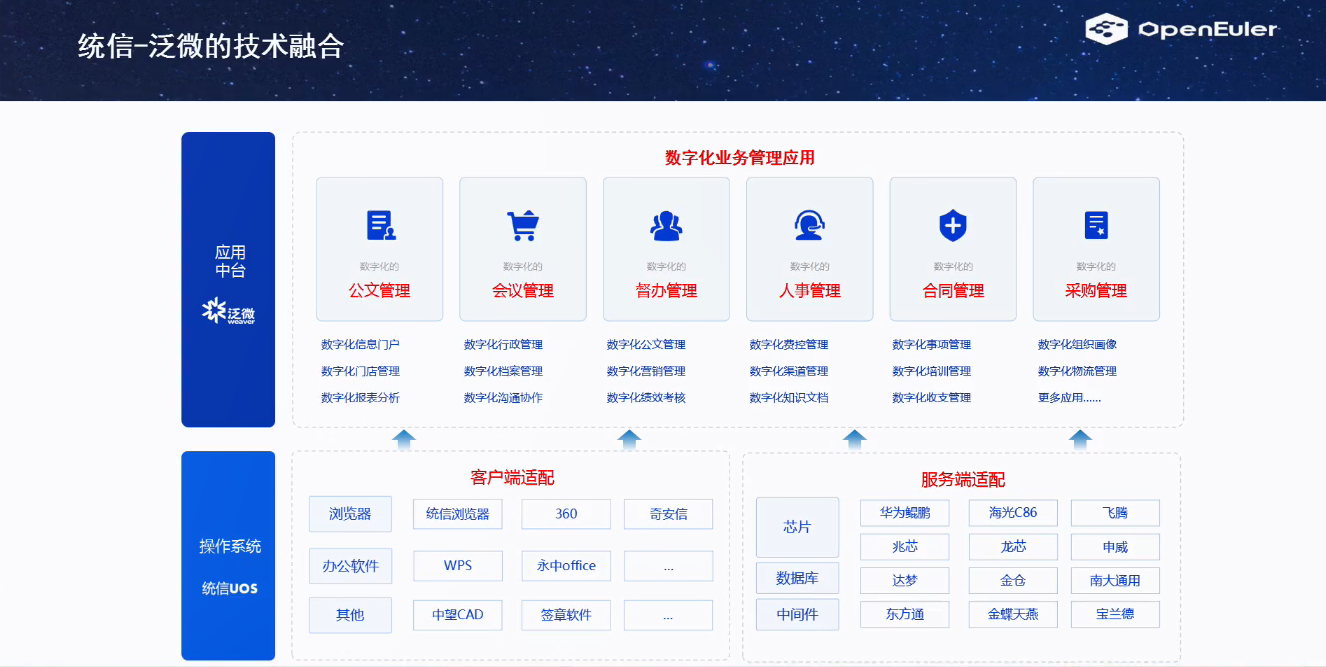Click the 永中office box

point(567,566)
